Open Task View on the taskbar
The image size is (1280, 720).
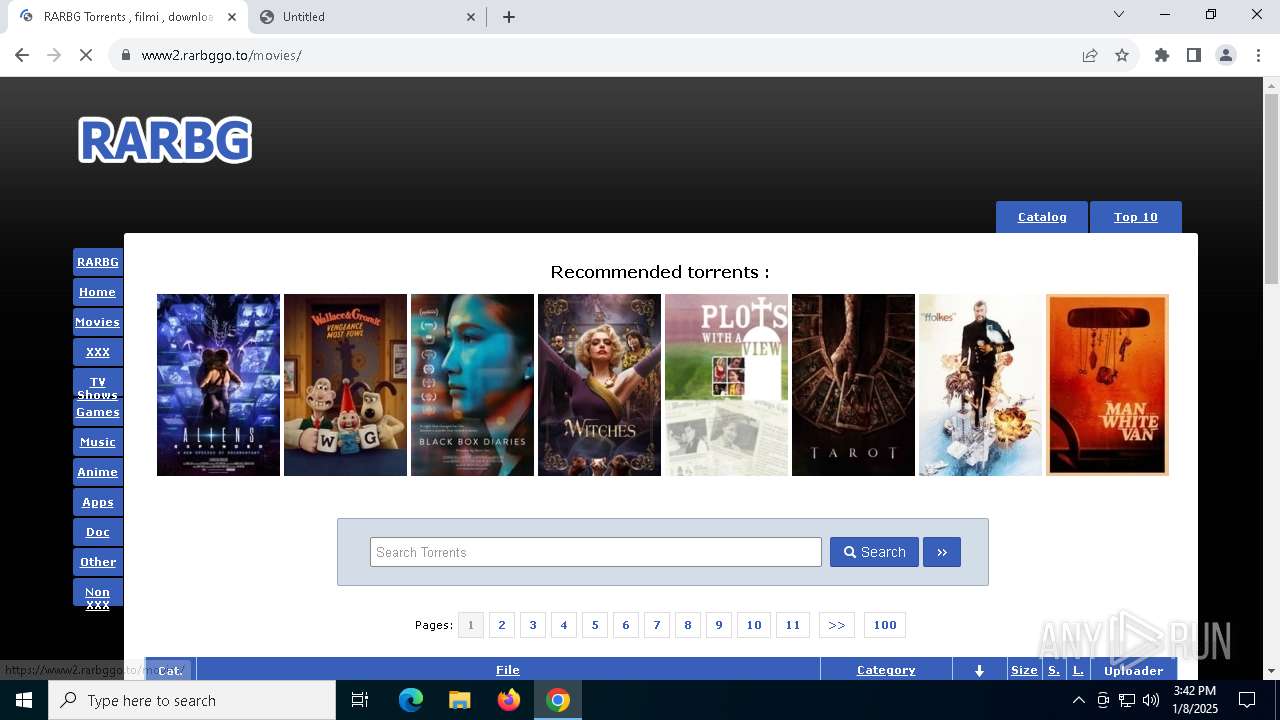coord(360,700)
